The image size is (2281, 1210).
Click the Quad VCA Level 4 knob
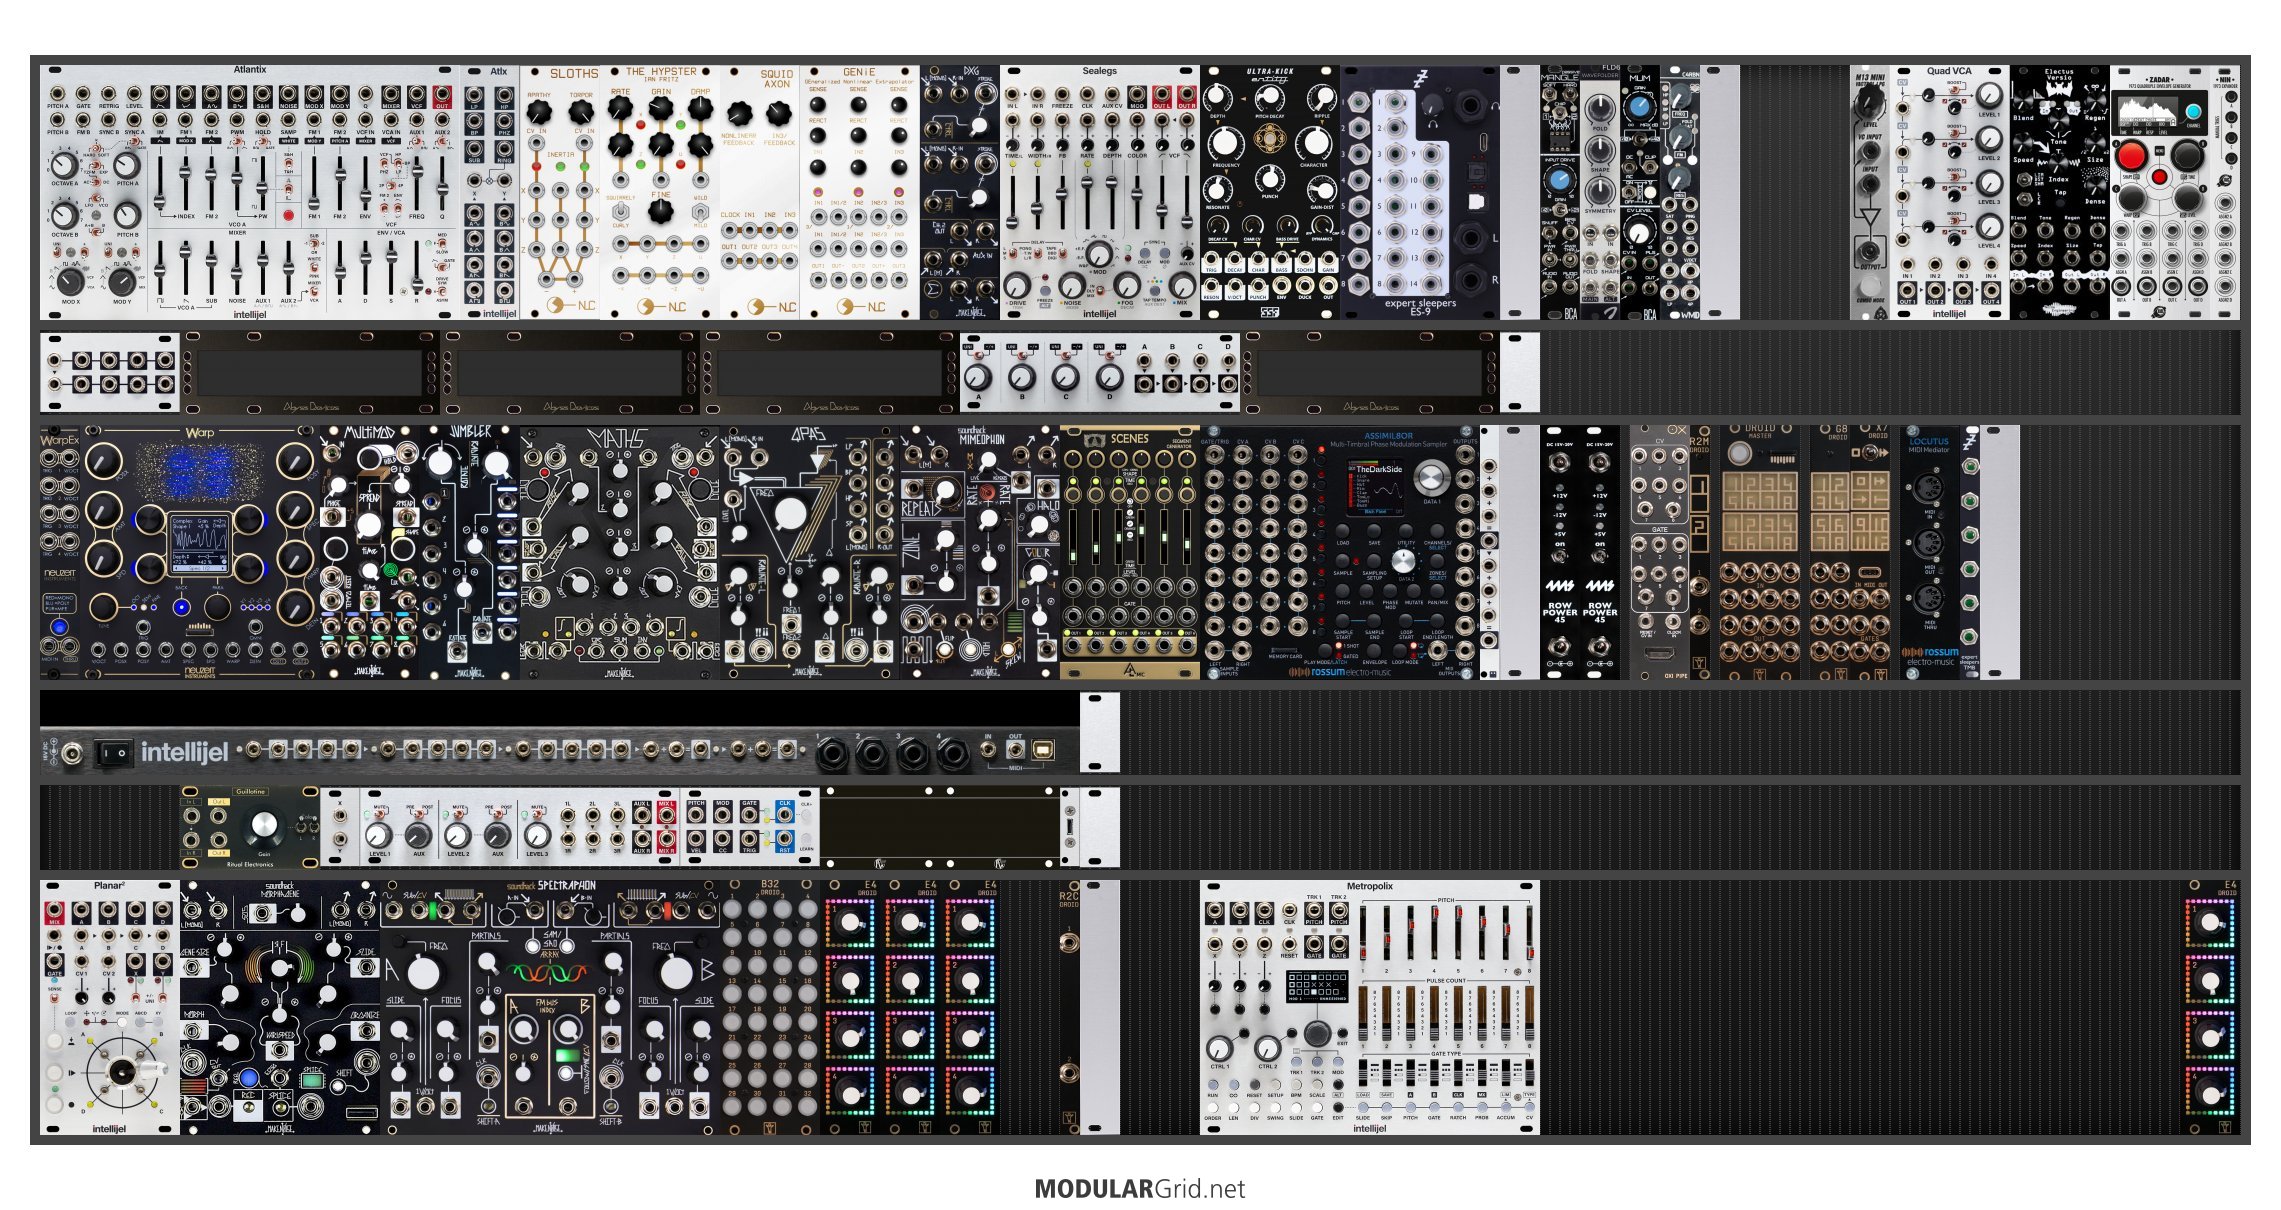click(1989, 226)
